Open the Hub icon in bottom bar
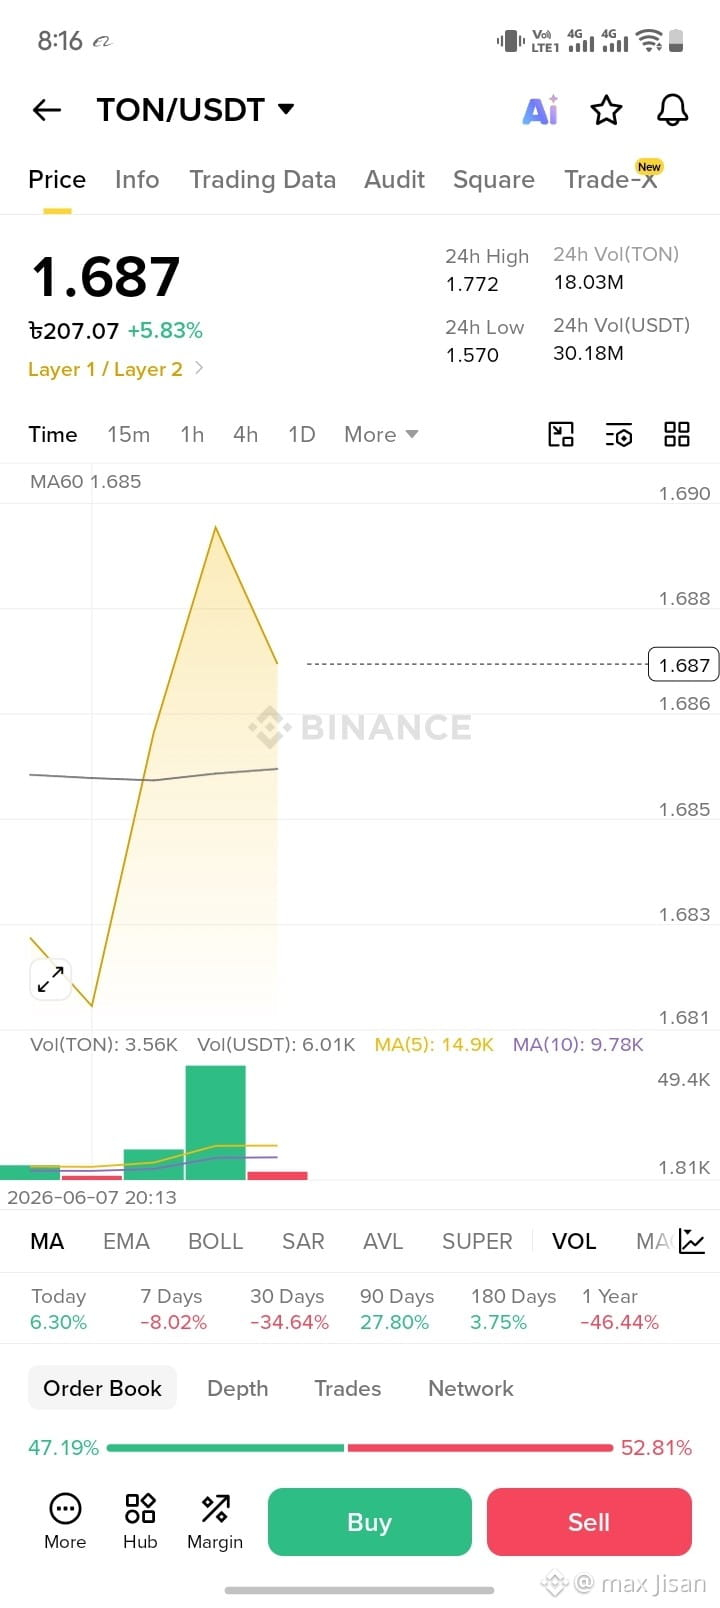Image resolution: width=720 pixels, height=1608 pixels. (140, 1522)
